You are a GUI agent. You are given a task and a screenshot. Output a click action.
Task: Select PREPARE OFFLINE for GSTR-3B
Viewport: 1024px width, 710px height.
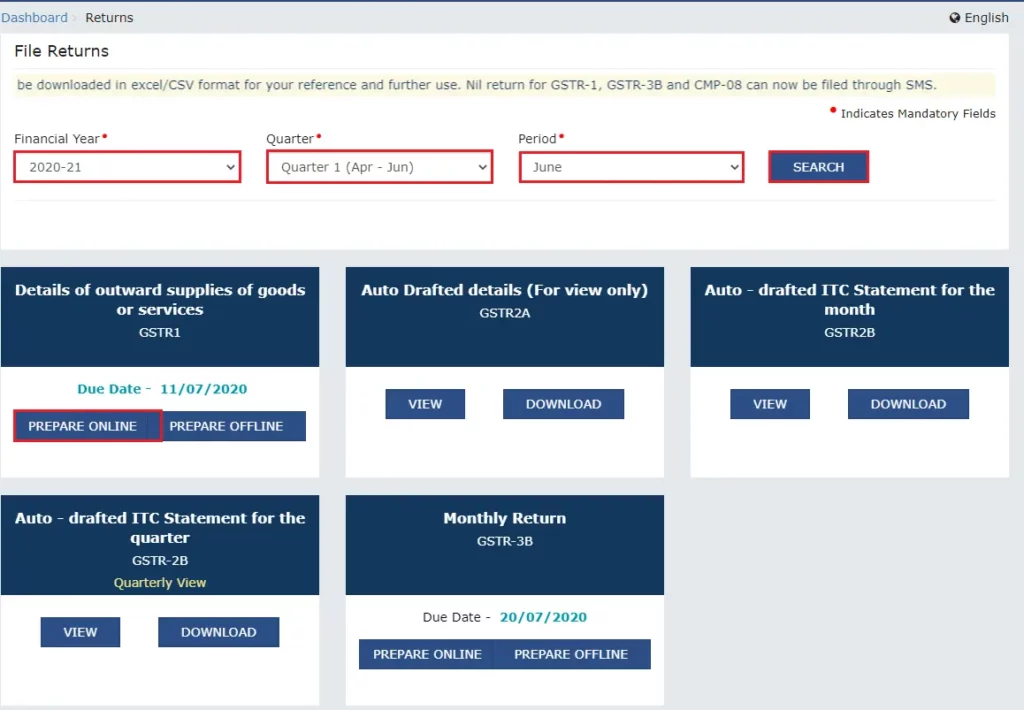pos(571,654)
